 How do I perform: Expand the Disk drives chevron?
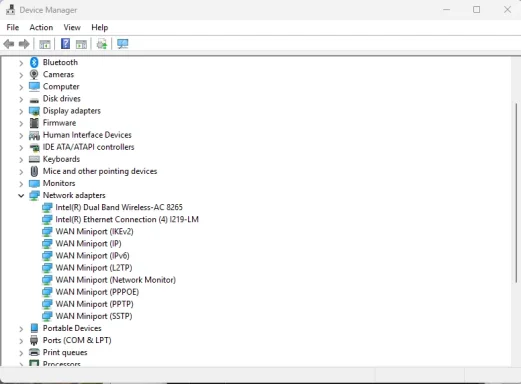[21, 99]
